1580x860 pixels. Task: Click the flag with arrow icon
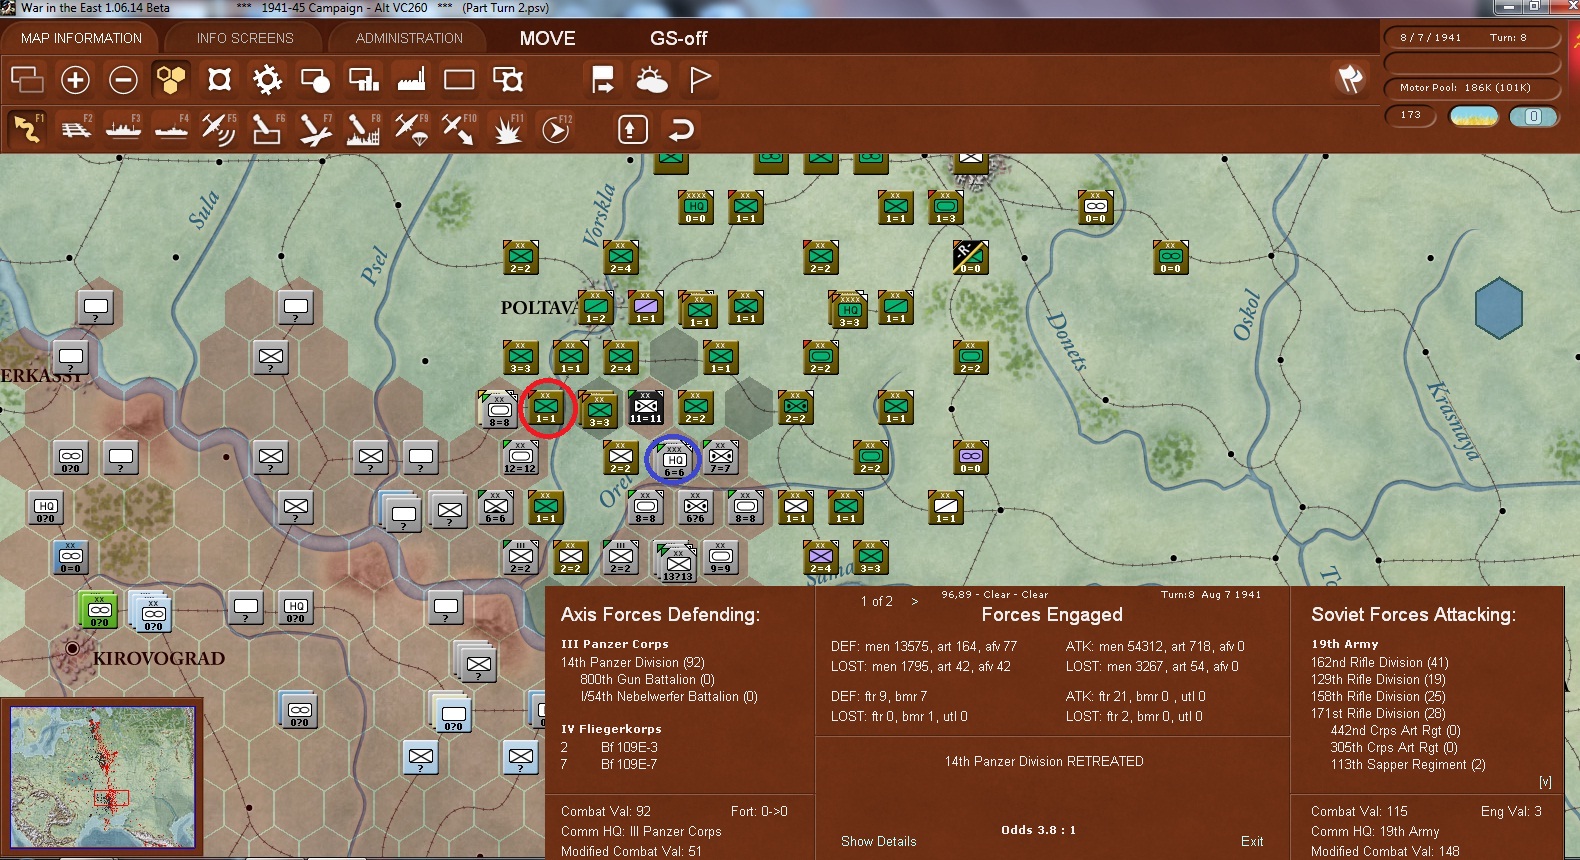coord(603,79)
